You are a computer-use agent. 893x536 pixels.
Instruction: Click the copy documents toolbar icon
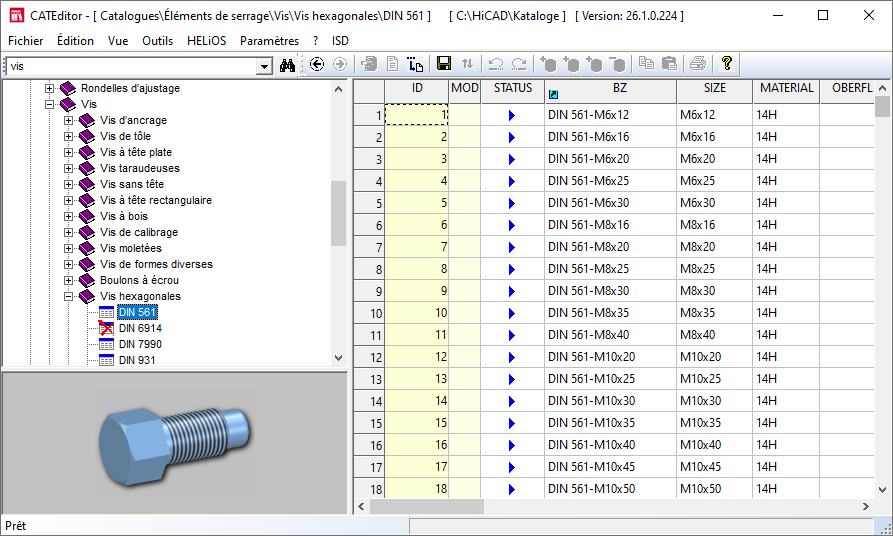click(x=646, y=64)
